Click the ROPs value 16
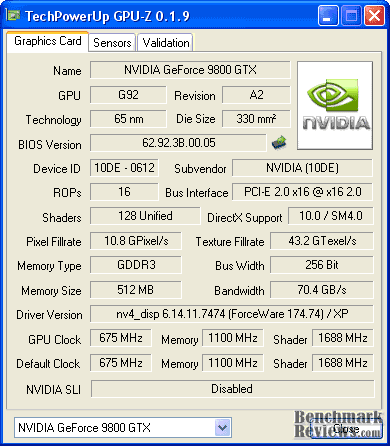Image resolution: width=390 pixels, height=446 pixels. tap(124, 192)
